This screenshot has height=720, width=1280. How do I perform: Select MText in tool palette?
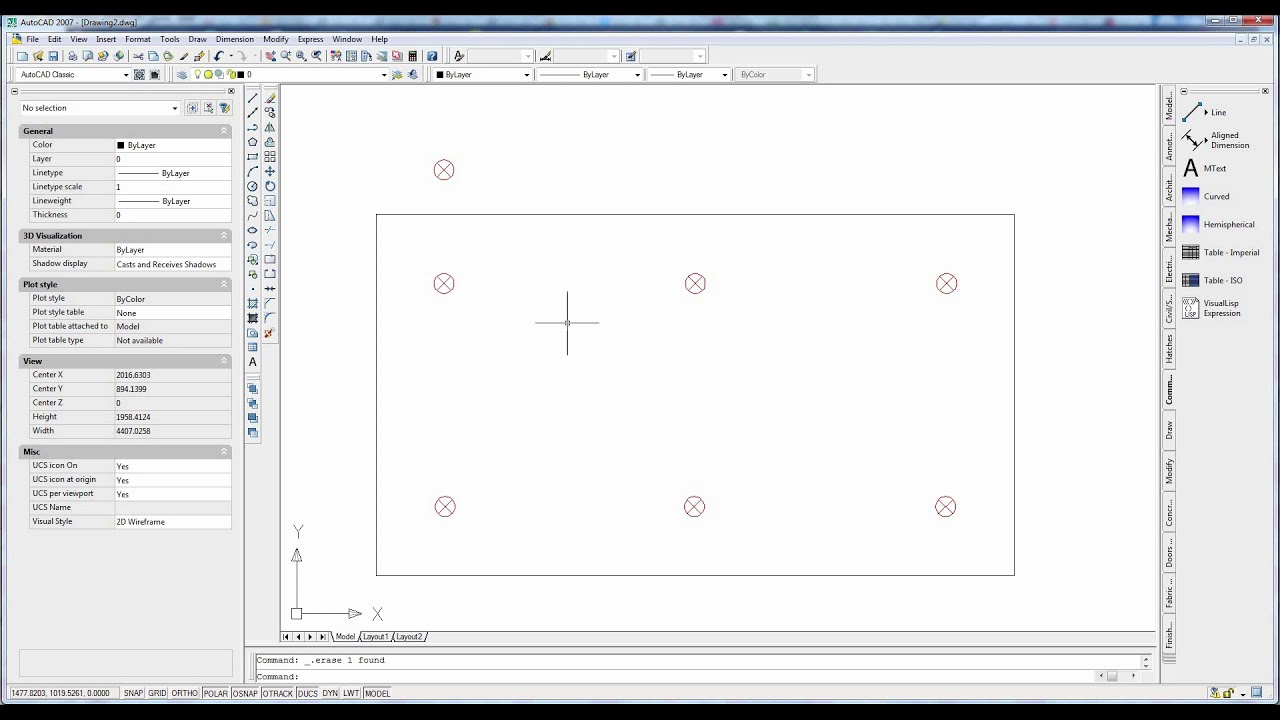point(1204,168)
